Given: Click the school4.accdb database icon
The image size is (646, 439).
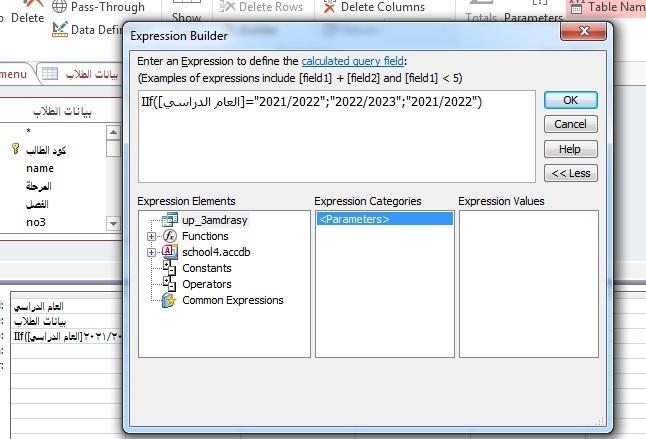Looking at the screenshot, I should click(x=169, y=252).
